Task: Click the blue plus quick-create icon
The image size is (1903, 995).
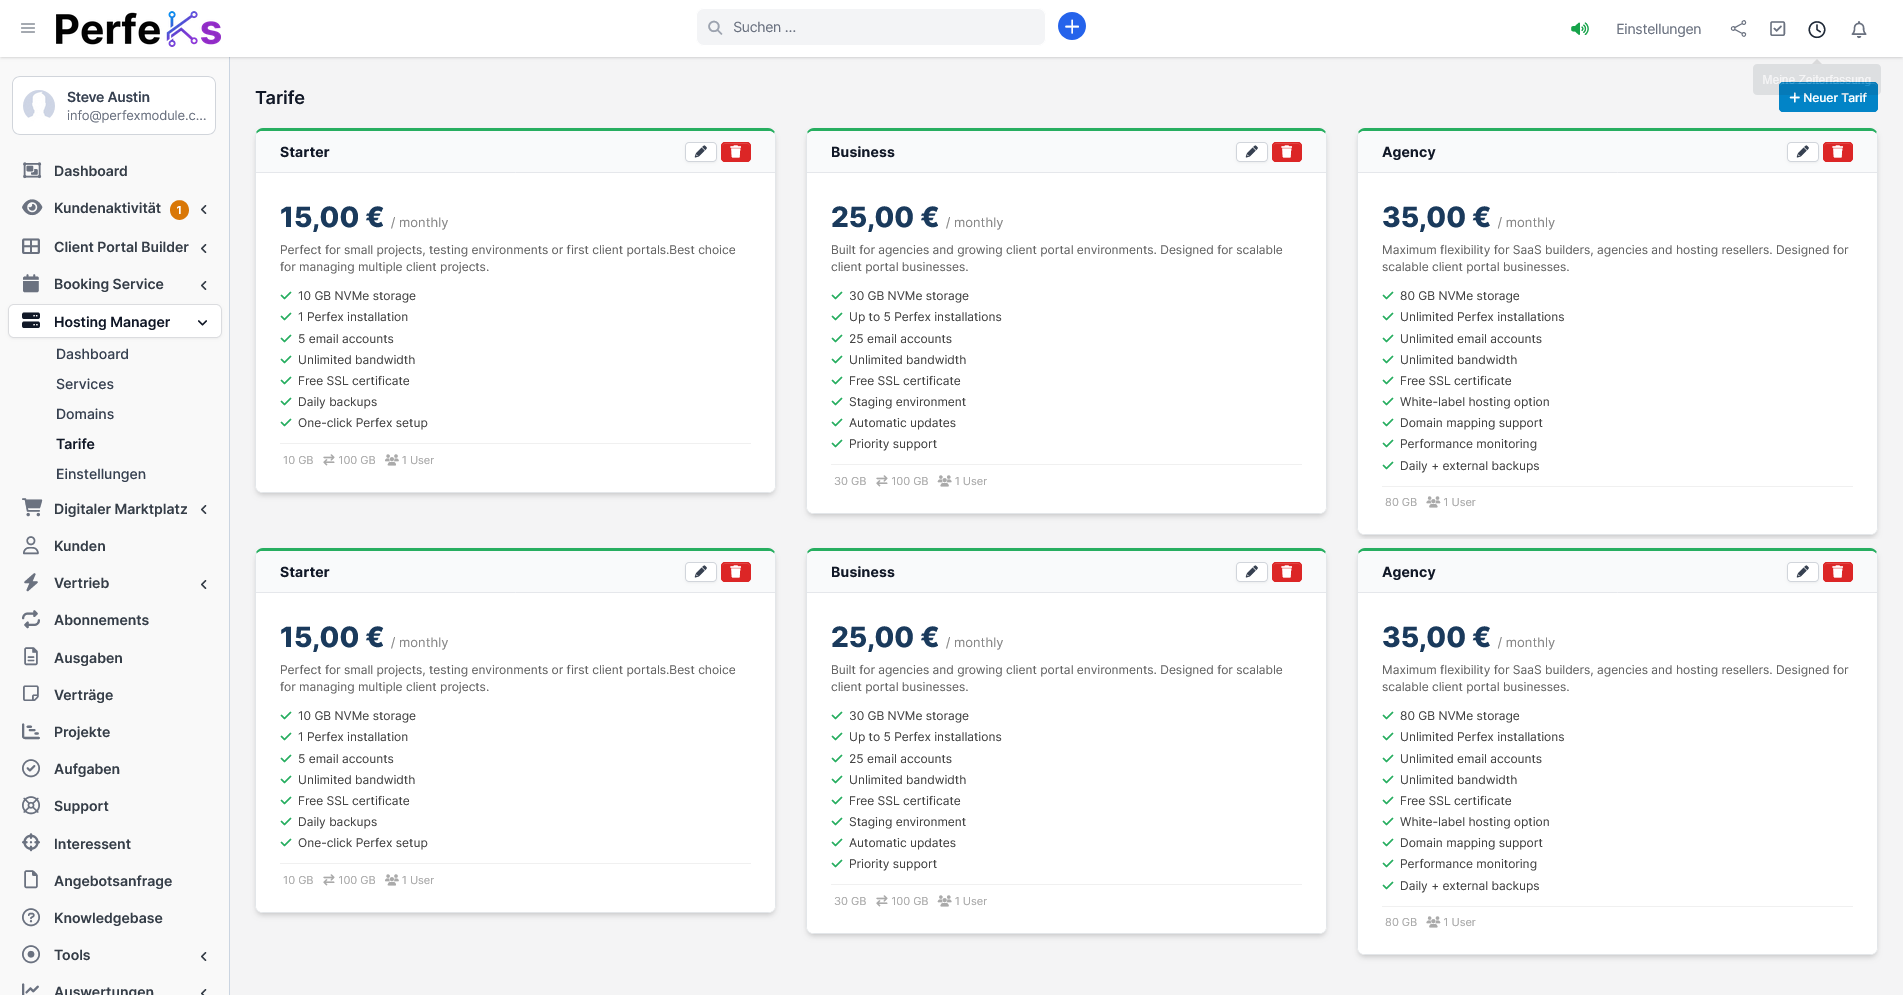Action: point(1072,27)
